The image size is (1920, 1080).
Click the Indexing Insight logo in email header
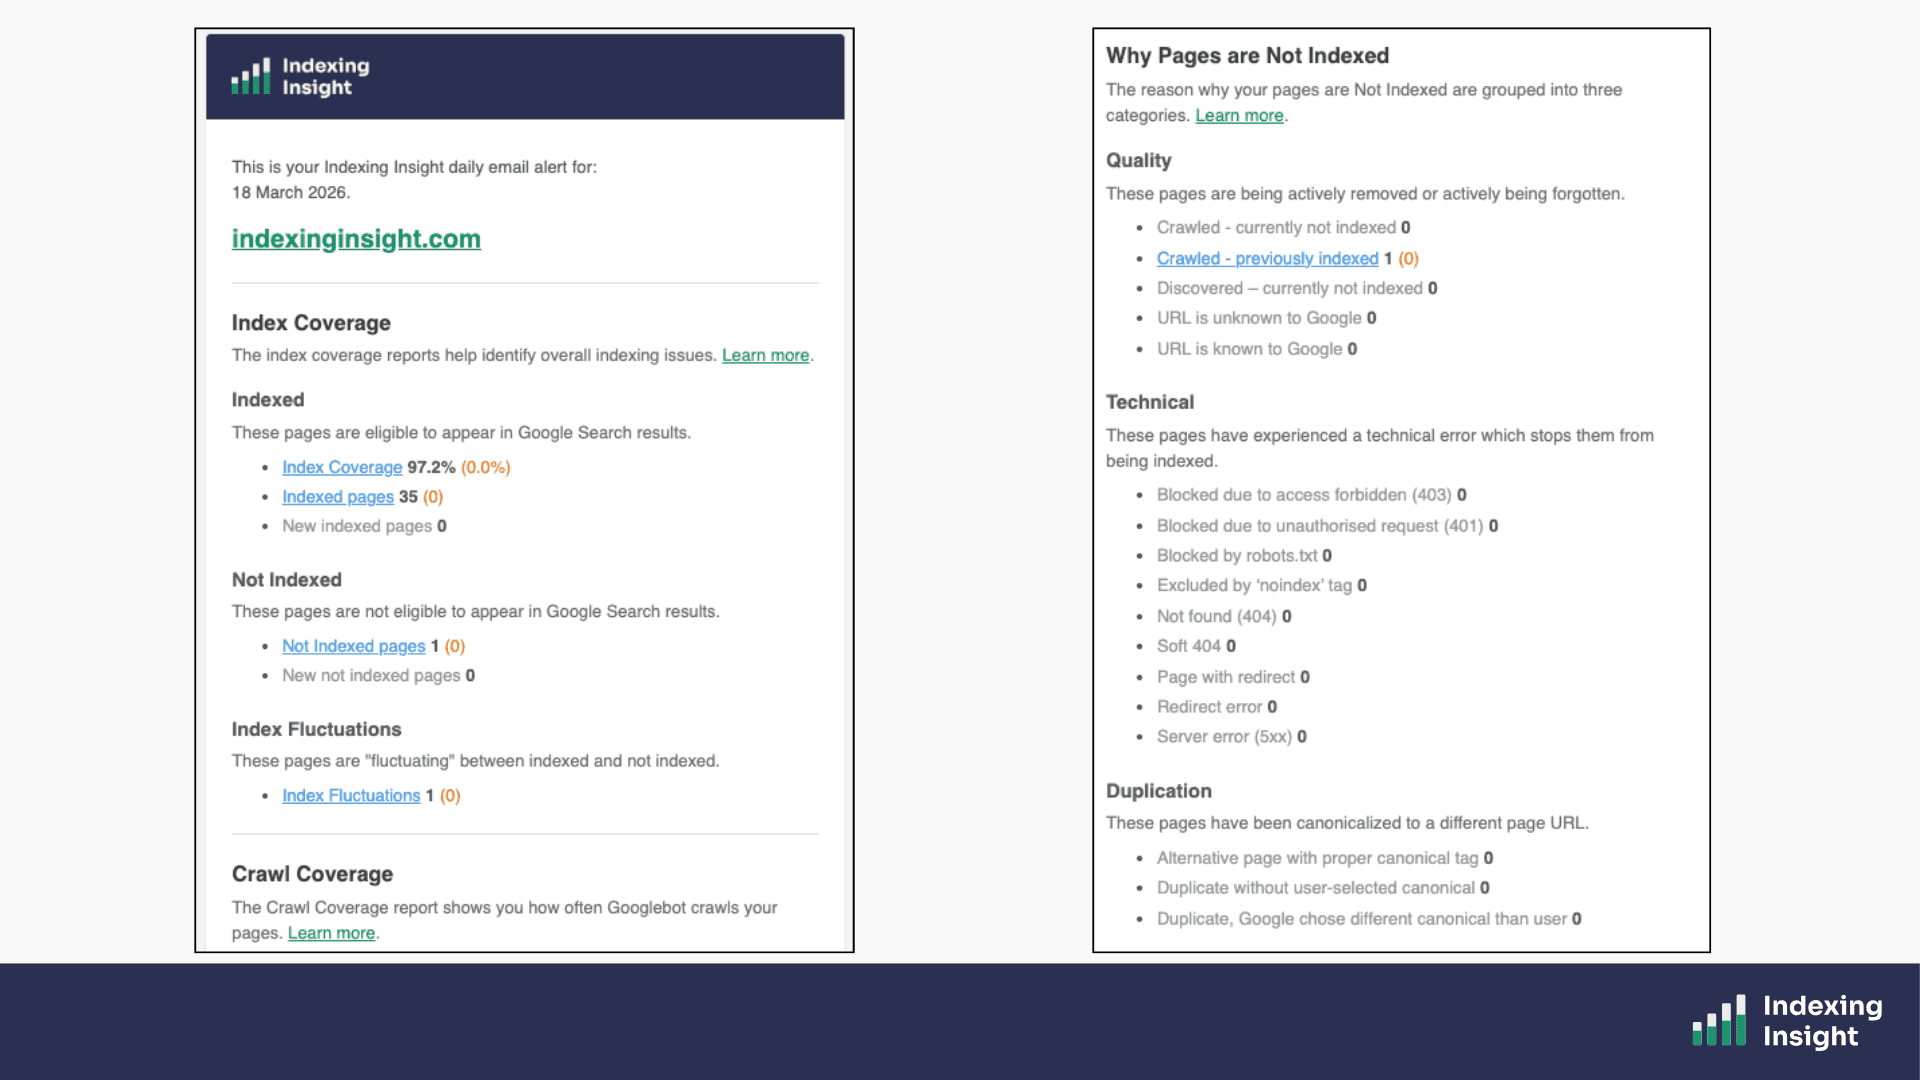(x=300, y=76)
